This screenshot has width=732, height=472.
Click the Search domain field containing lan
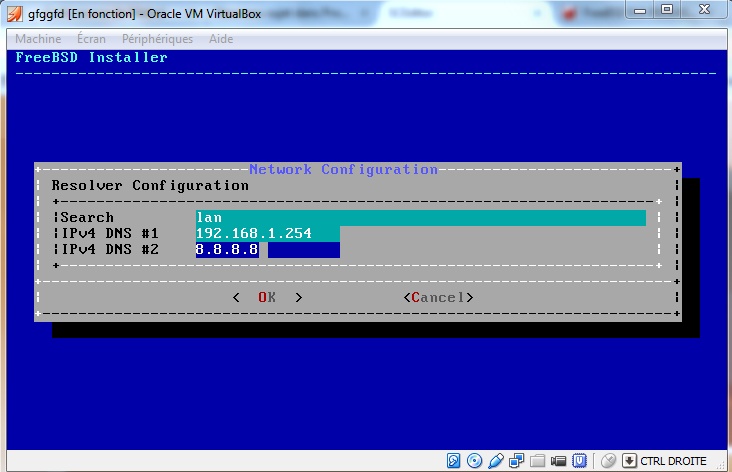pyautogui.click(x=421, y=218)
